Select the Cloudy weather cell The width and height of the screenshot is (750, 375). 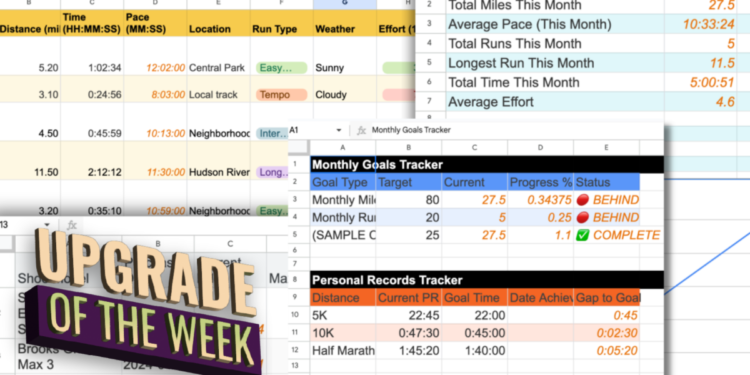pos(345,89)
